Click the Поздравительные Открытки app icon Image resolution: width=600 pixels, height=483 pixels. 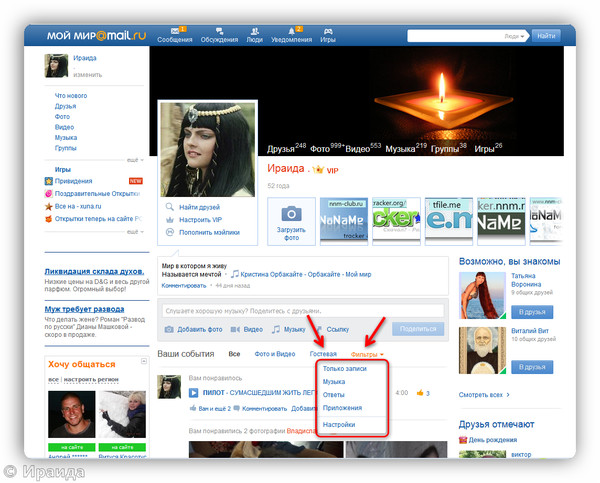click(x=49, y=194)
